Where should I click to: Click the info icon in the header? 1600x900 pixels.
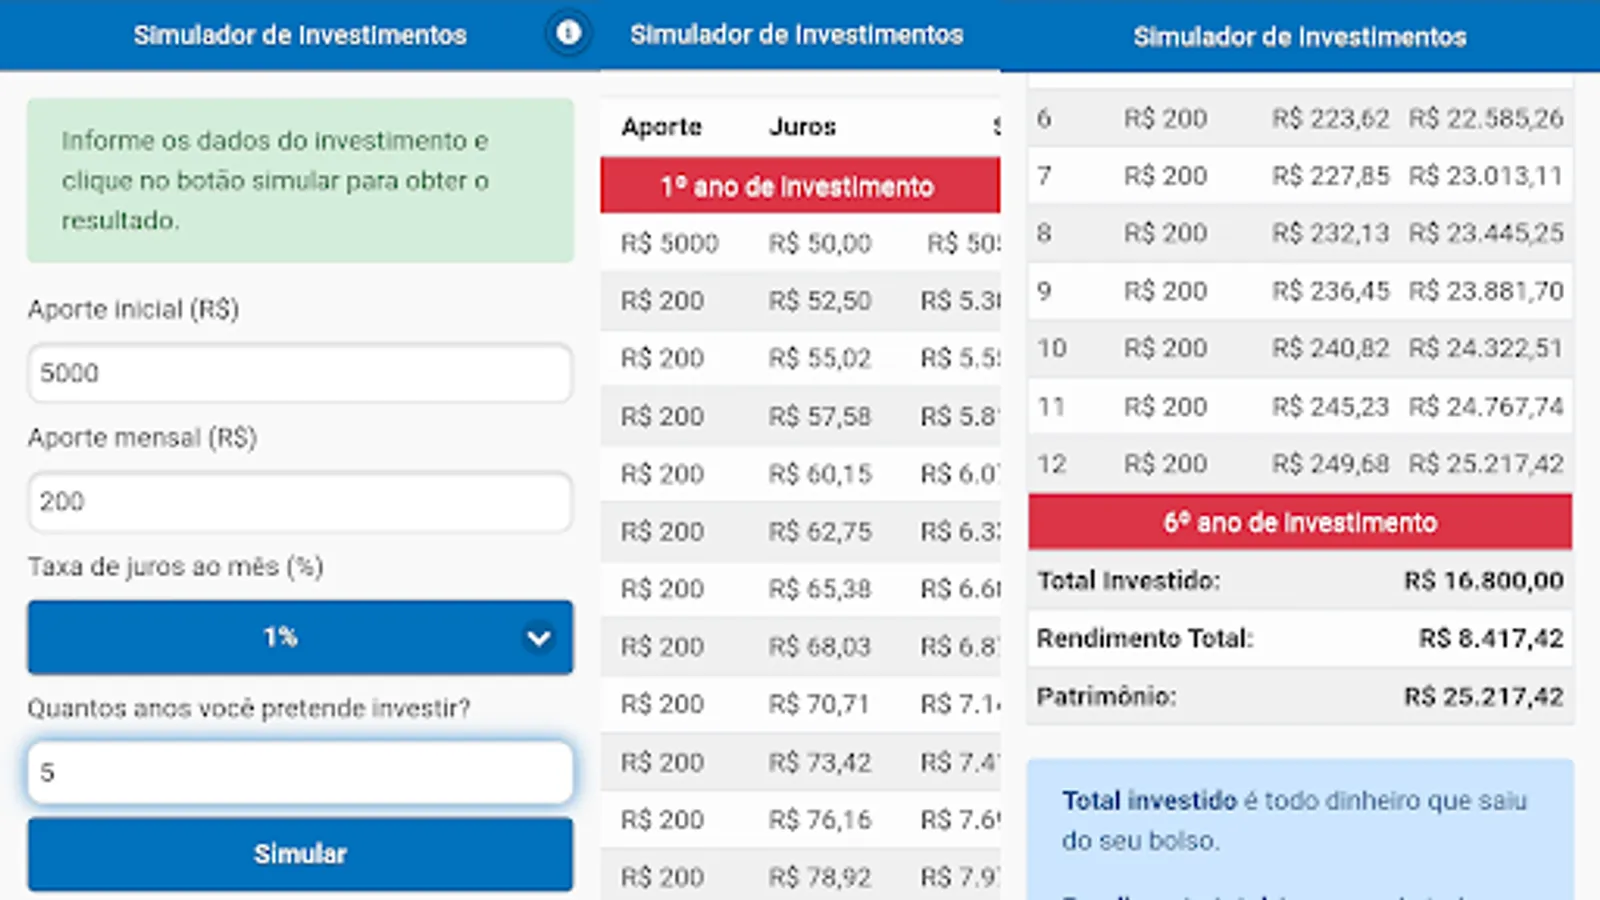[x=568, y=34]
